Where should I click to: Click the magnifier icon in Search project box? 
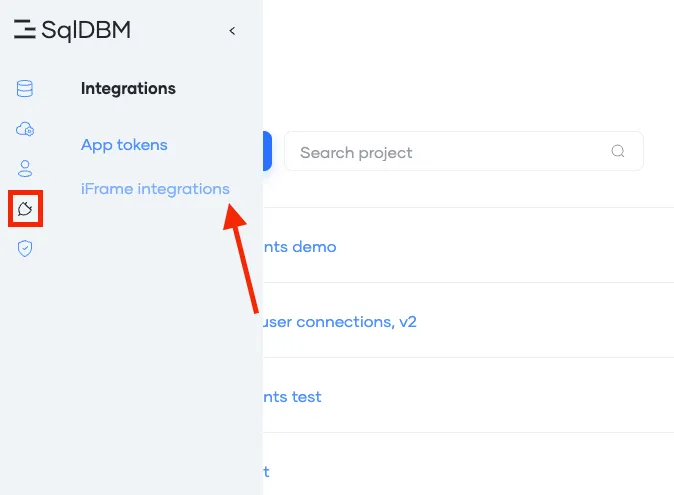coord(618,152)
